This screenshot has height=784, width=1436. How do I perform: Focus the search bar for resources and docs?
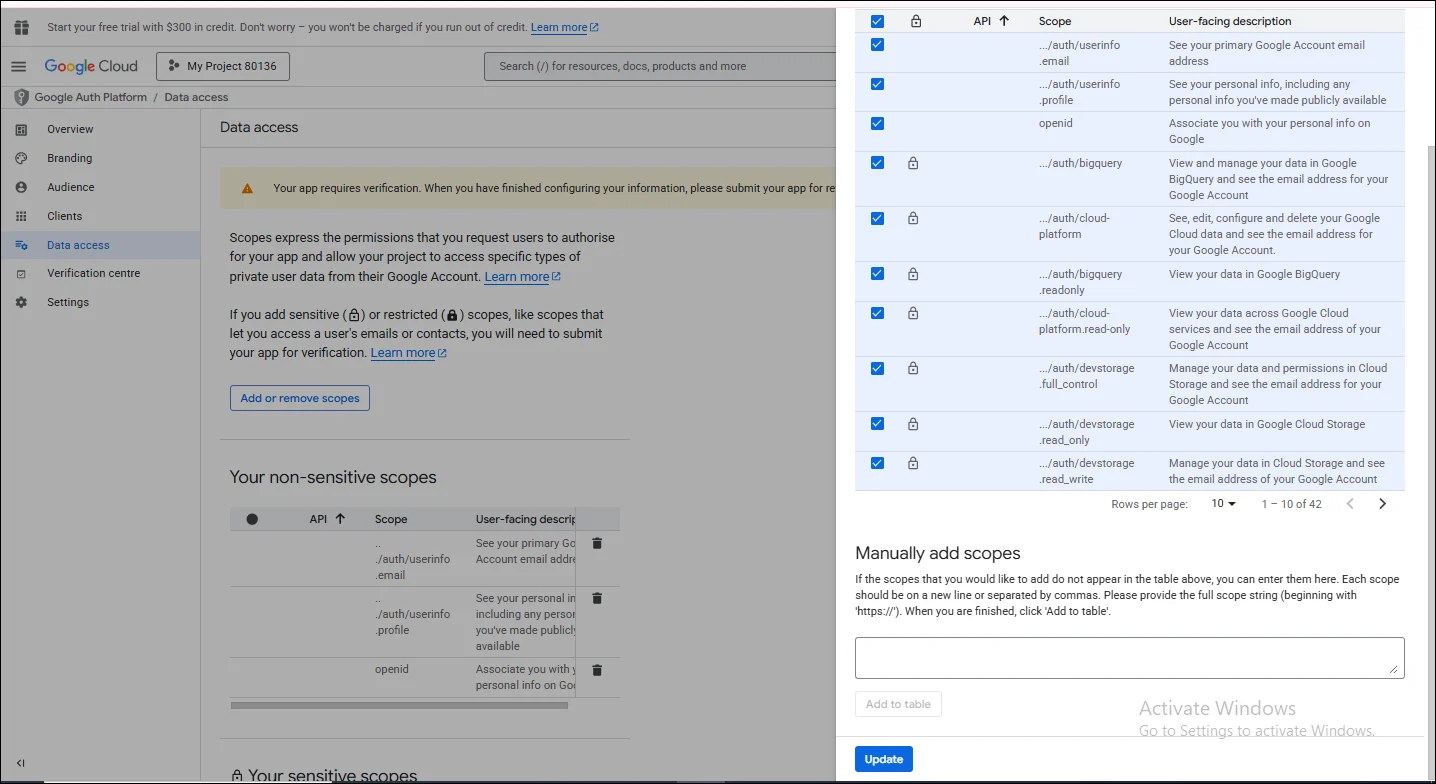point(660,66)
